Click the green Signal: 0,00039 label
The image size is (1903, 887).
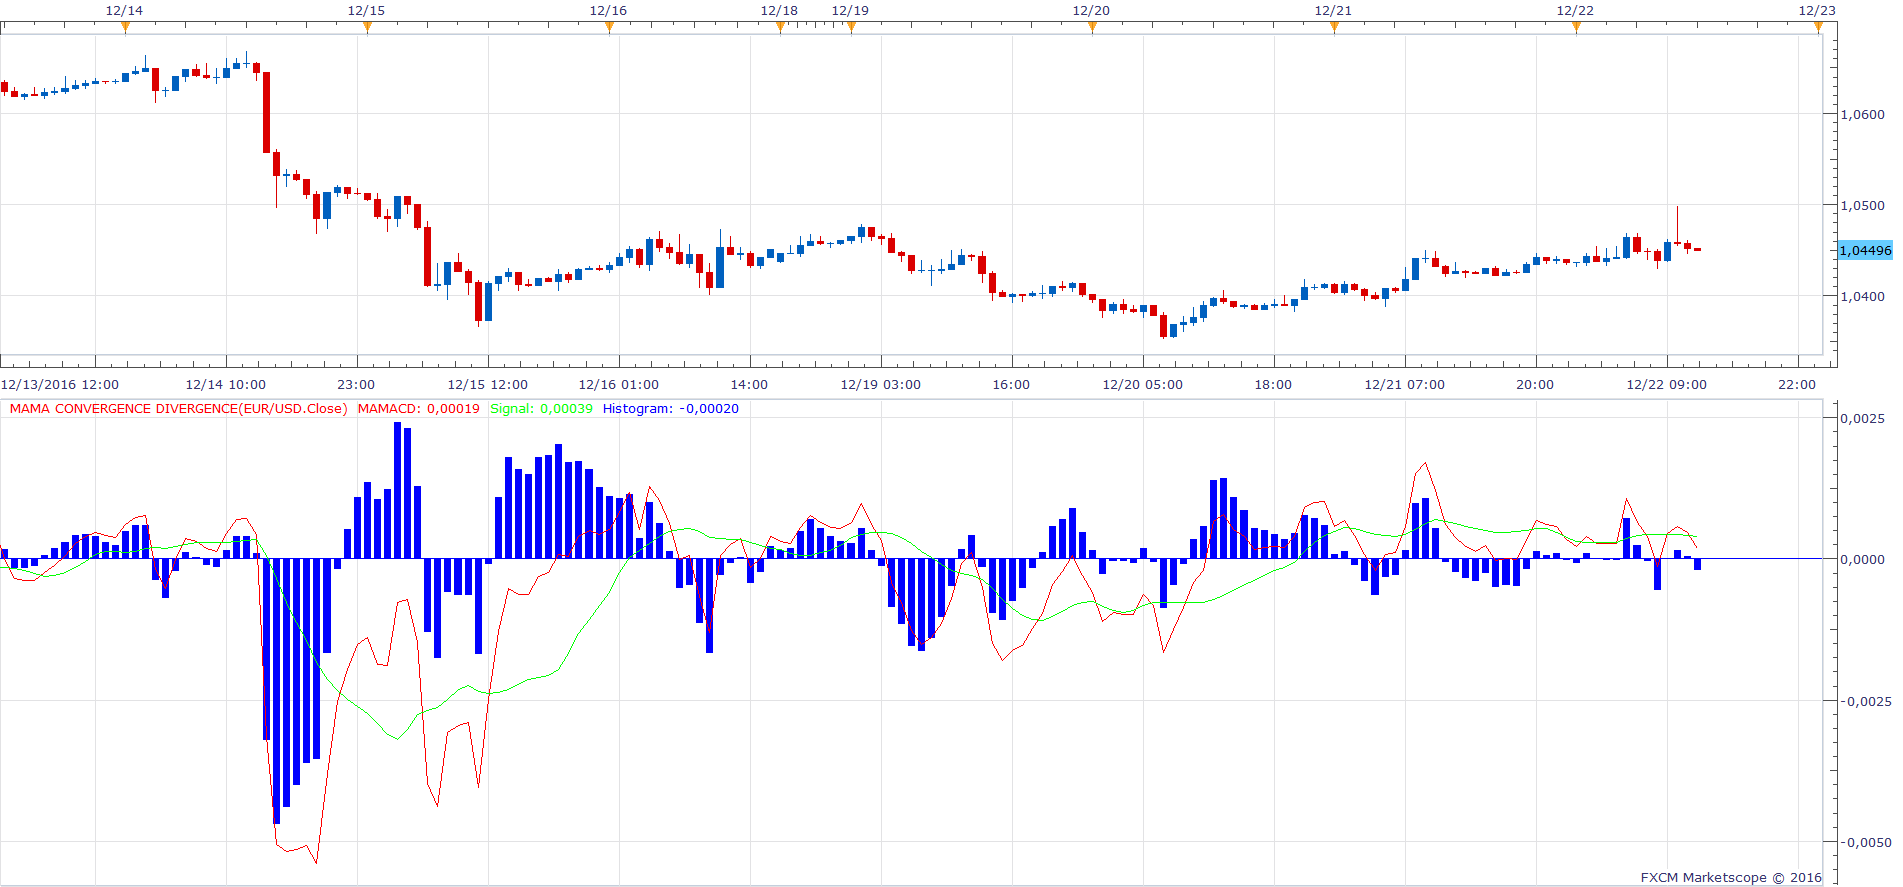(x=541, y=409)
